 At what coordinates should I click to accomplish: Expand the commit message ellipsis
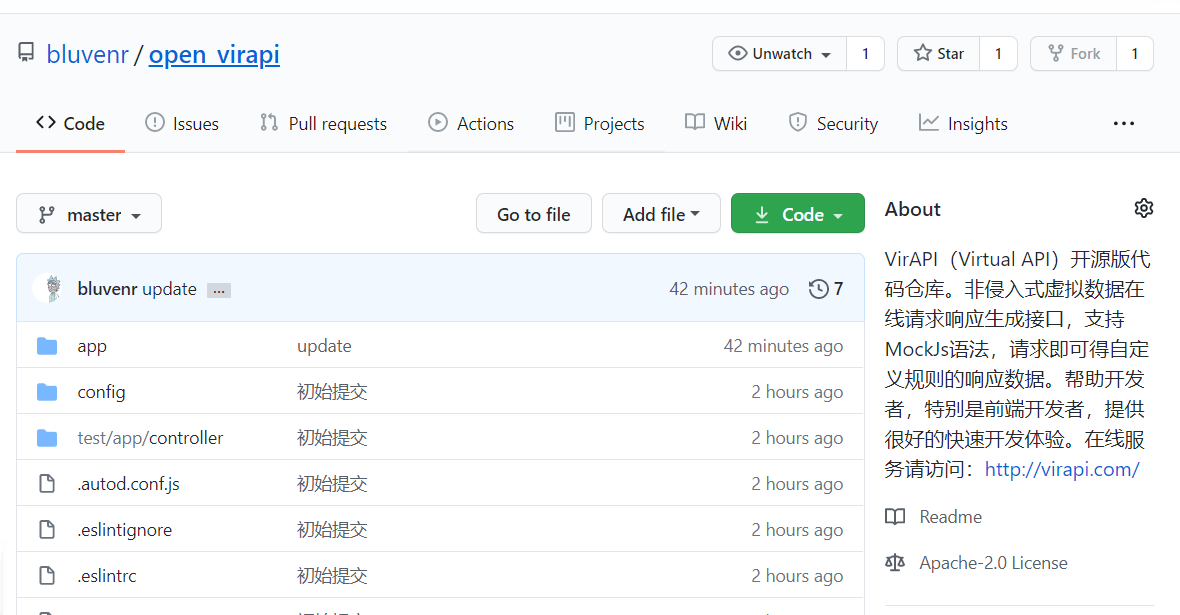coord(219,291)
